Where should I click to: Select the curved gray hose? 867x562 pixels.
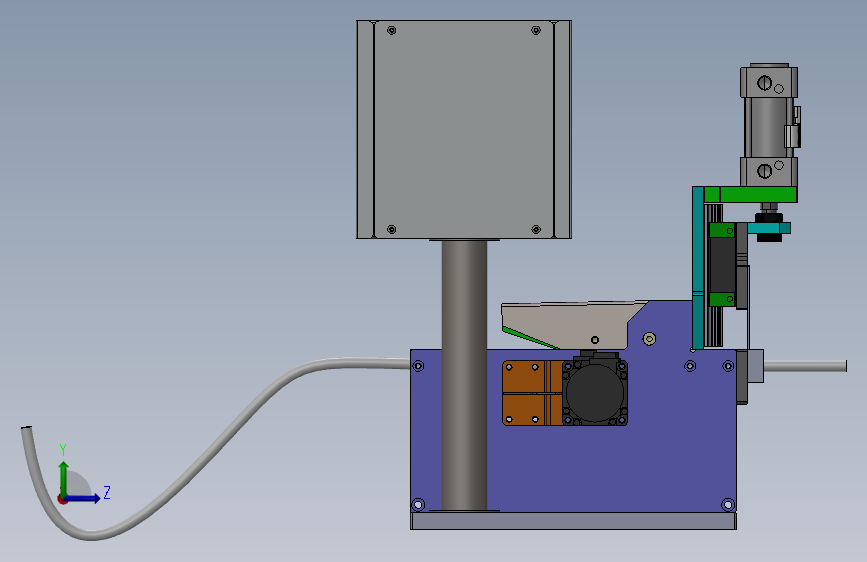[x=216, y=443]
